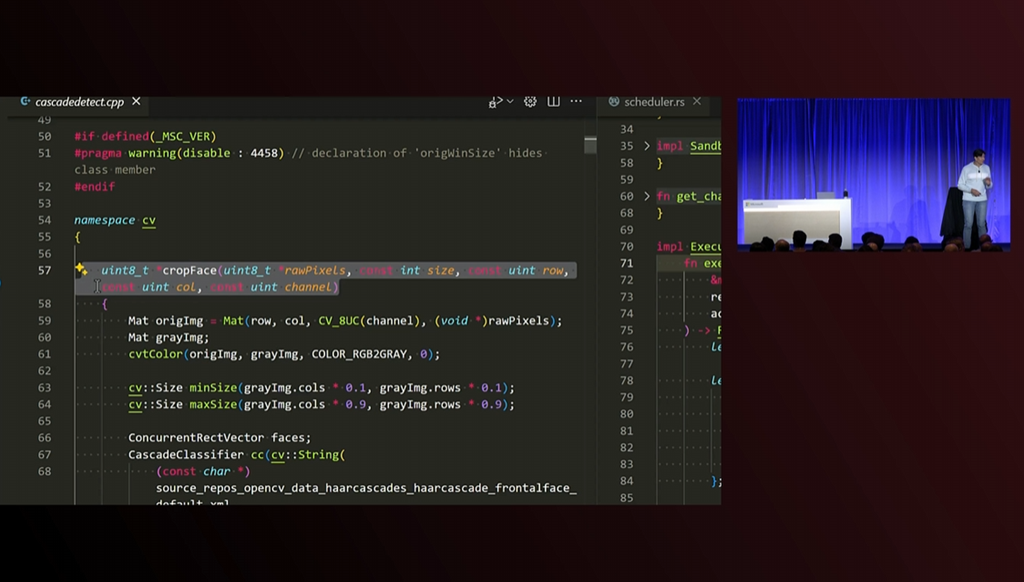Expand the folded impl Sandb block
Image resolution: width=1024 pixels, height=582 pixels.
(647, 146)
